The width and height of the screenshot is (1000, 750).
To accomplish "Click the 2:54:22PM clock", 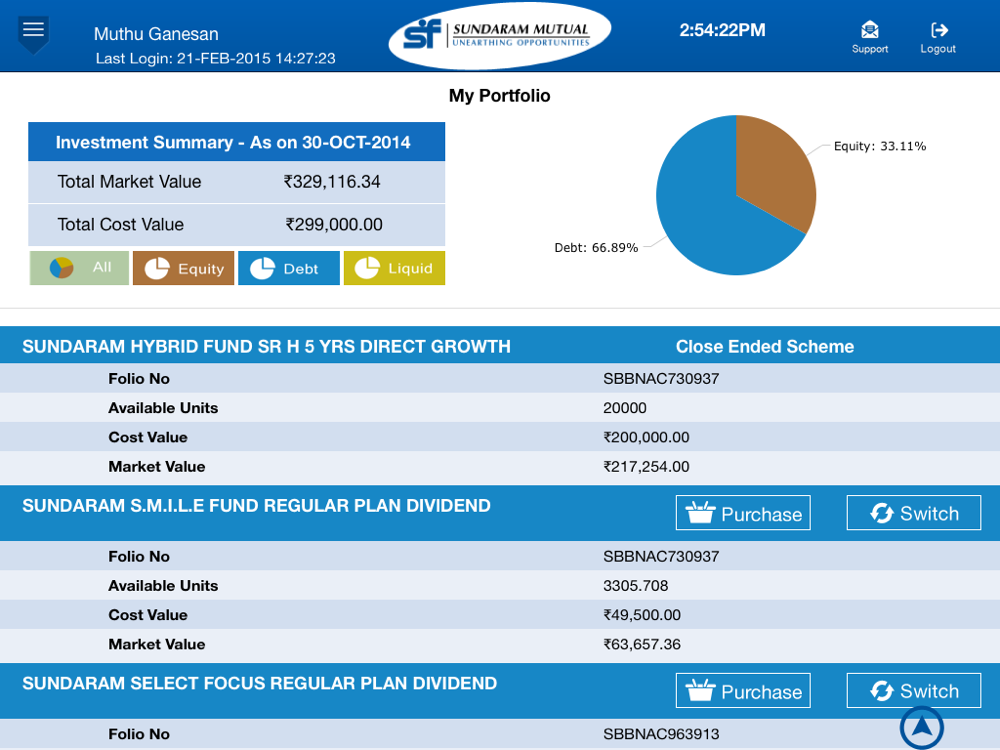I will coord(722,30).
